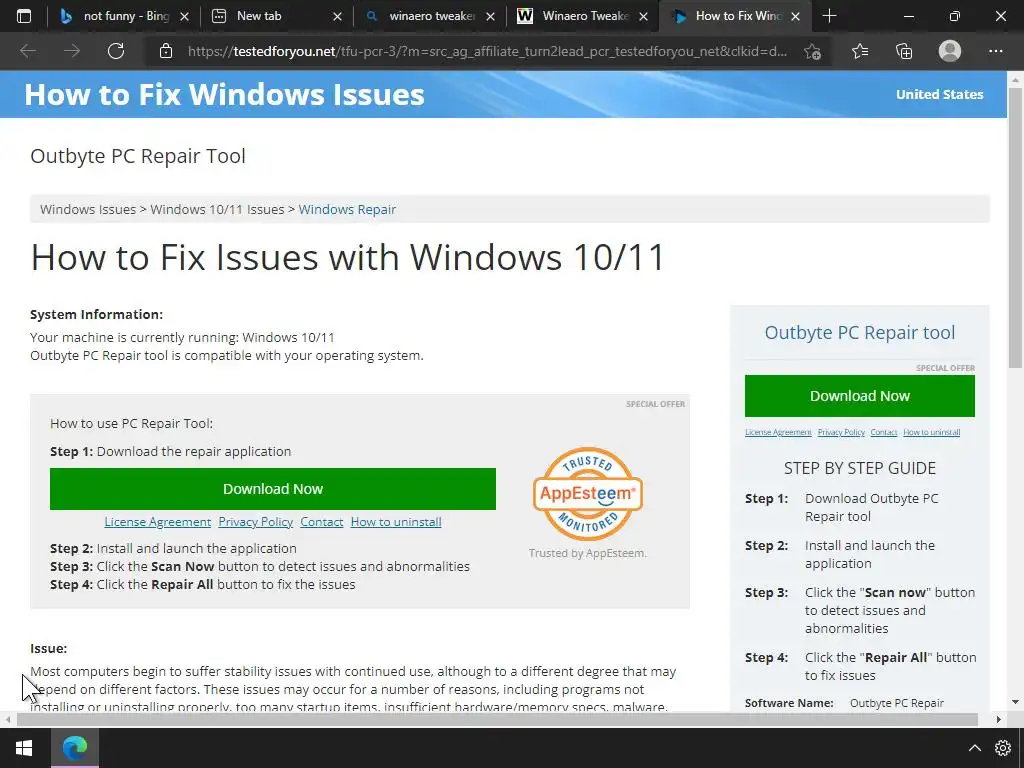Open License Agreement link under main download
Viewport: 1024px width, 768px height.
click(157, 522)
